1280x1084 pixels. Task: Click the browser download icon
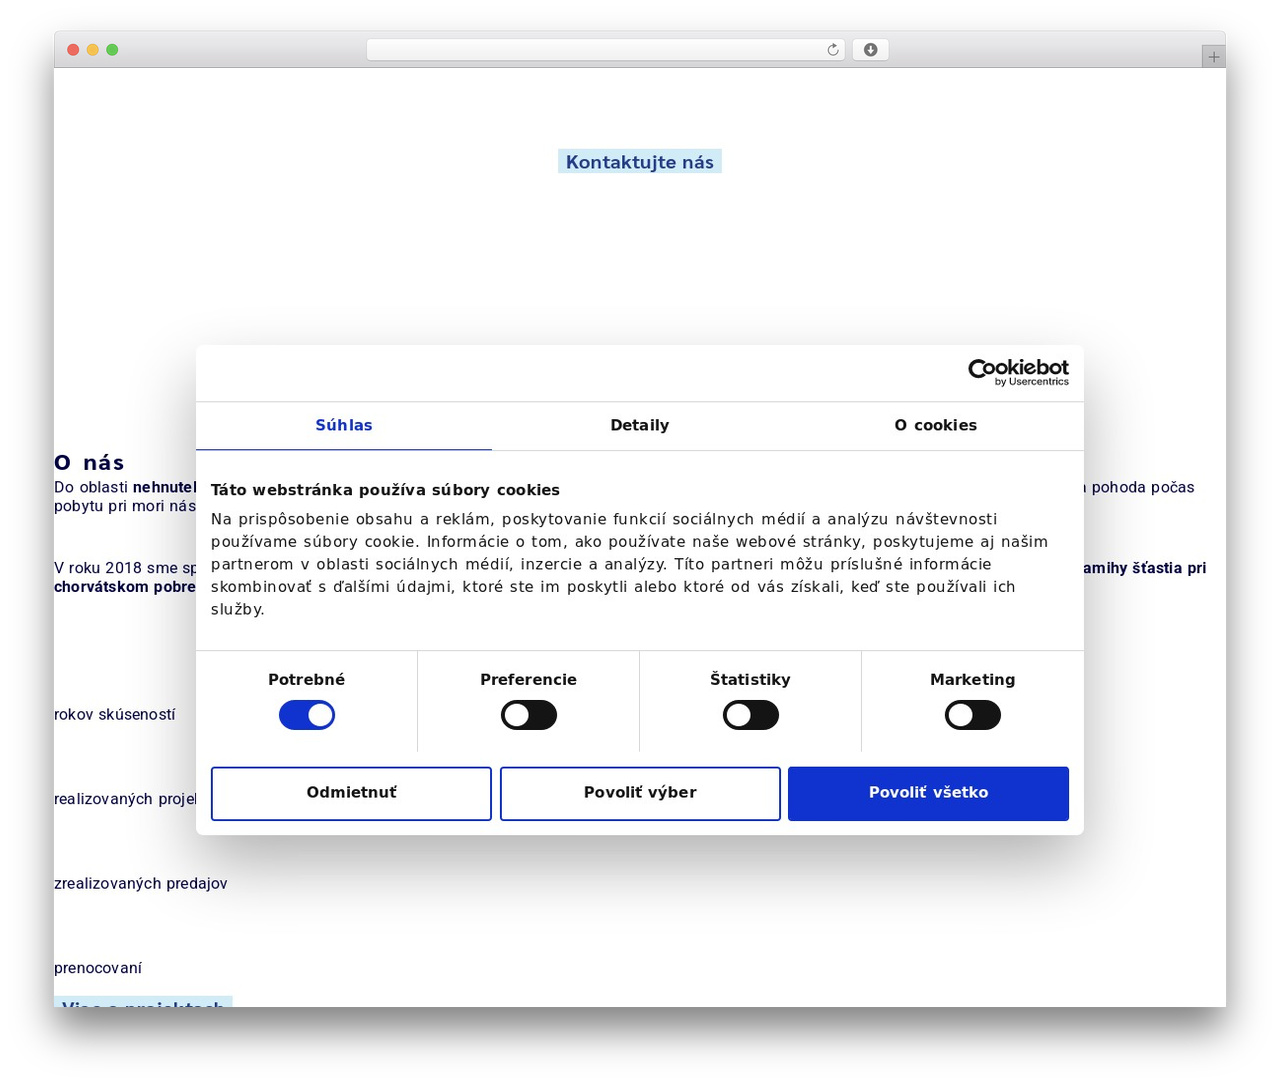coord(870,50)
